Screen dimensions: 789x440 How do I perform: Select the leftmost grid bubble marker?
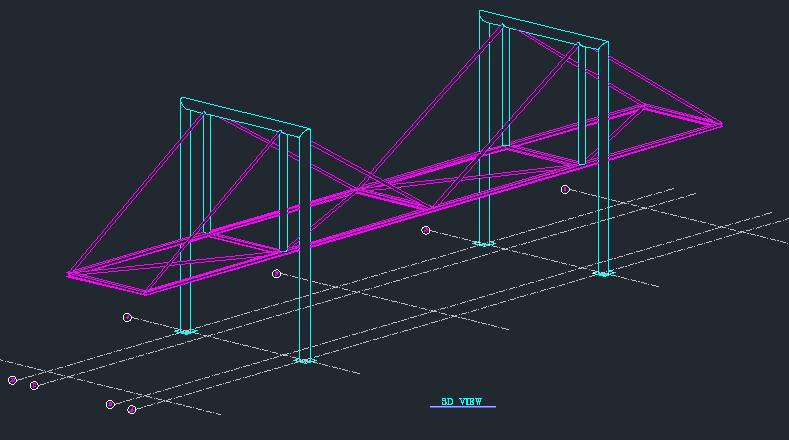[x=12, y=380]
